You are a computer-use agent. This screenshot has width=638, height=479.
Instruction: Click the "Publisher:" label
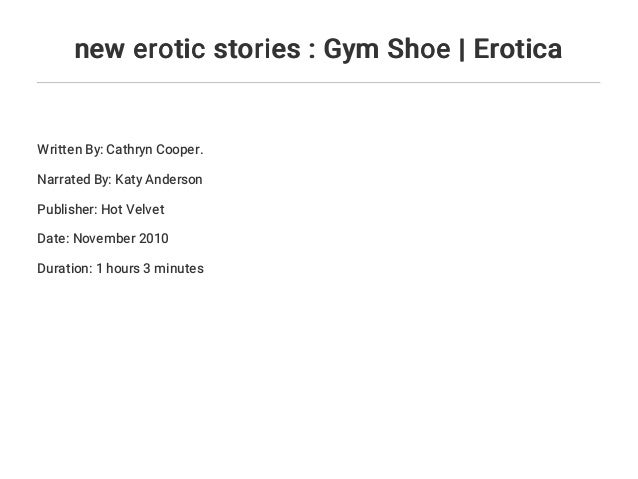tap(65, 210)
